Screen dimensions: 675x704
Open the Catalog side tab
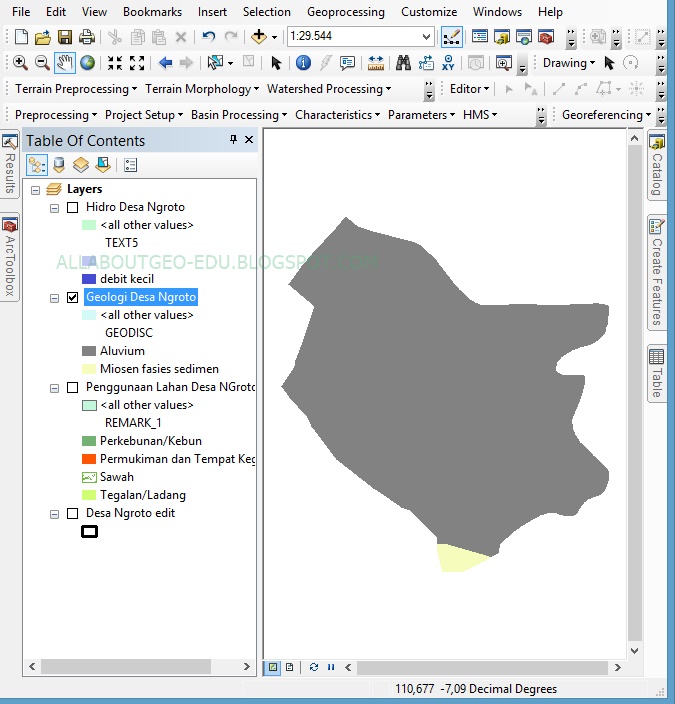tap(657, 165)
